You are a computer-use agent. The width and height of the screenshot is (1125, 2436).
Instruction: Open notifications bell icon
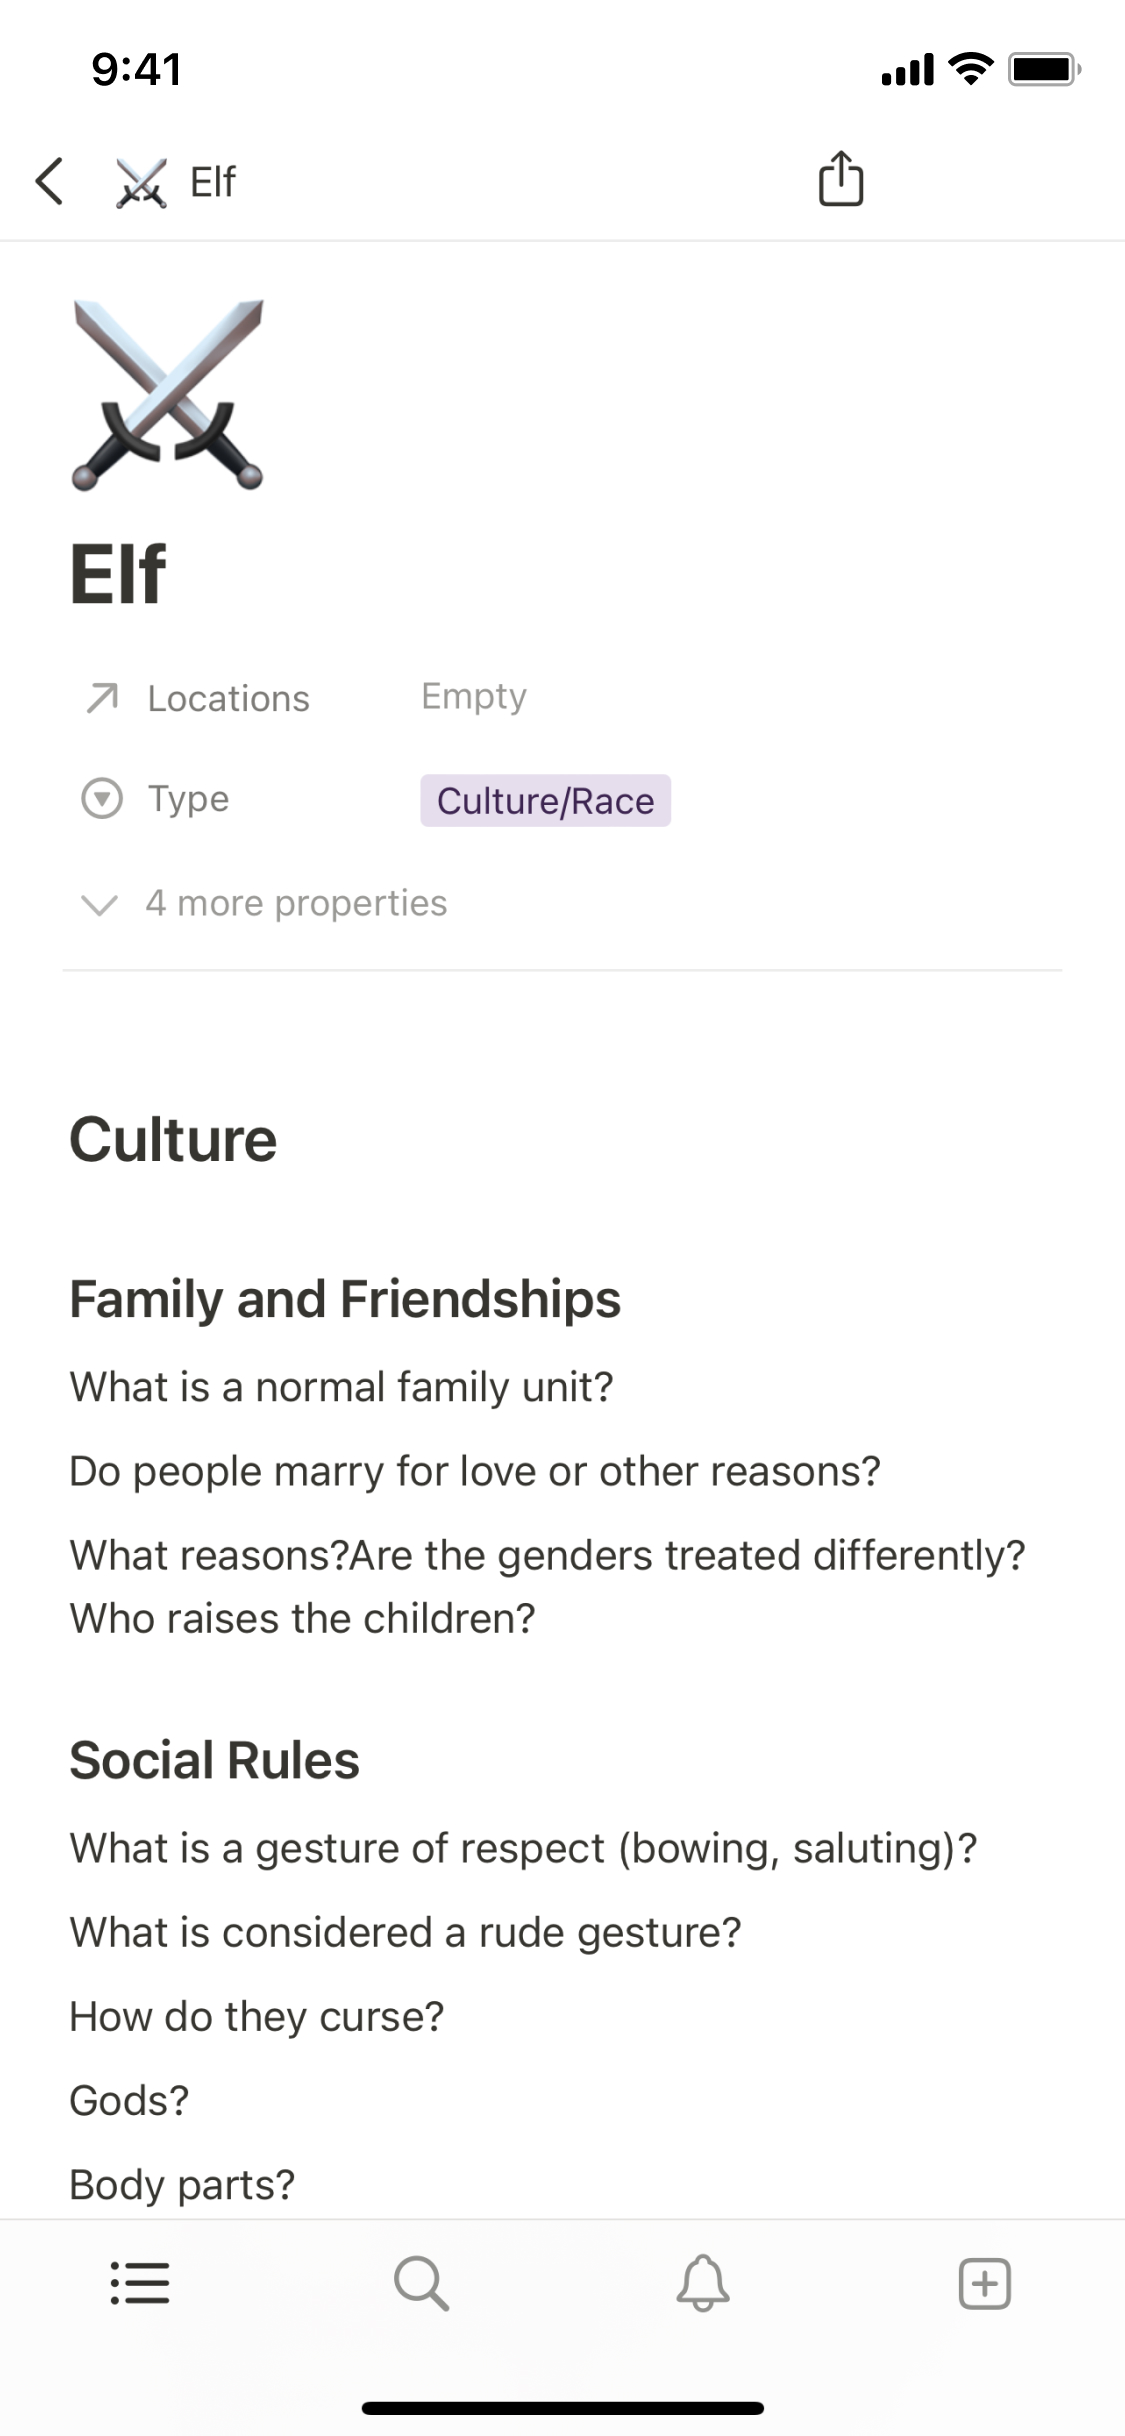703,2284
